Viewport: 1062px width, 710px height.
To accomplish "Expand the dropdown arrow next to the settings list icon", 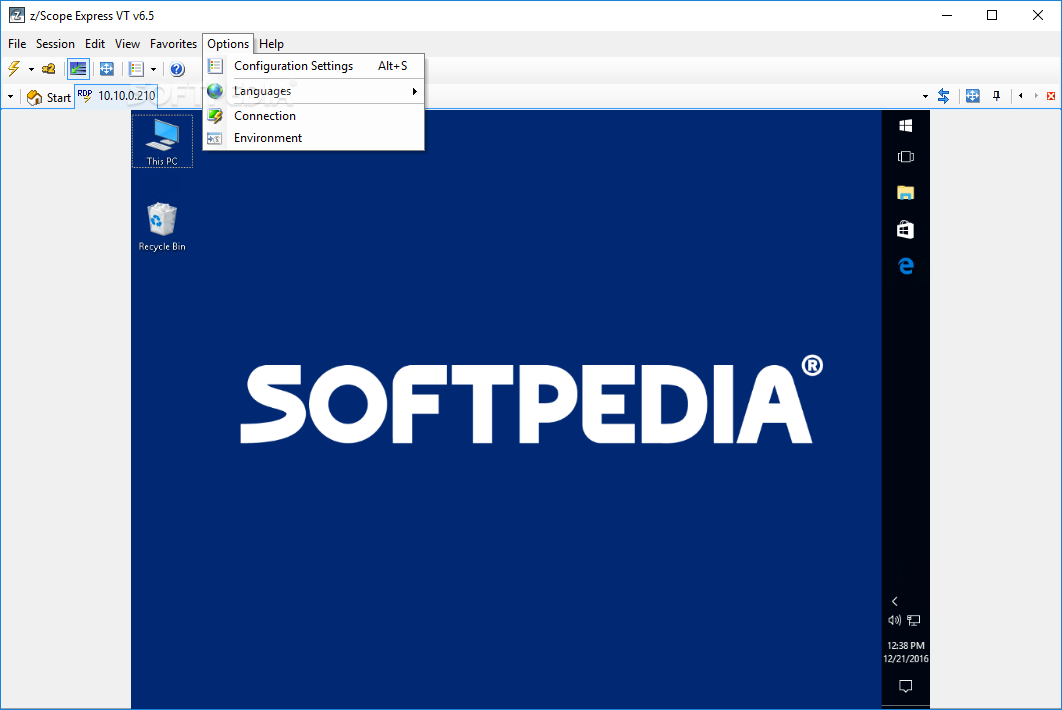I will coord(154,69).
